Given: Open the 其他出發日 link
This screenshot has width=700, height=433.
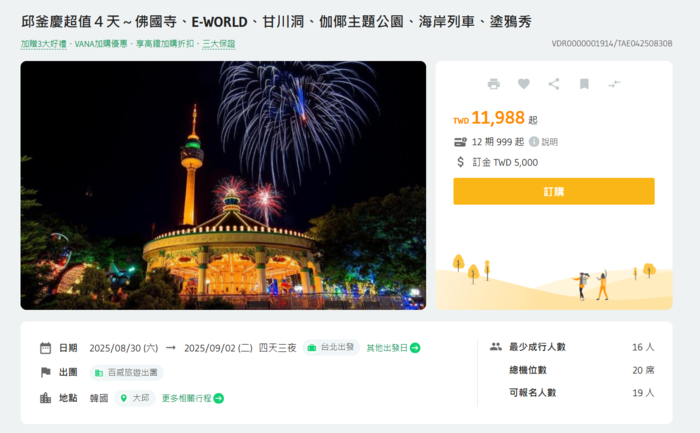Looking at the screenshot, I should 387,348.
